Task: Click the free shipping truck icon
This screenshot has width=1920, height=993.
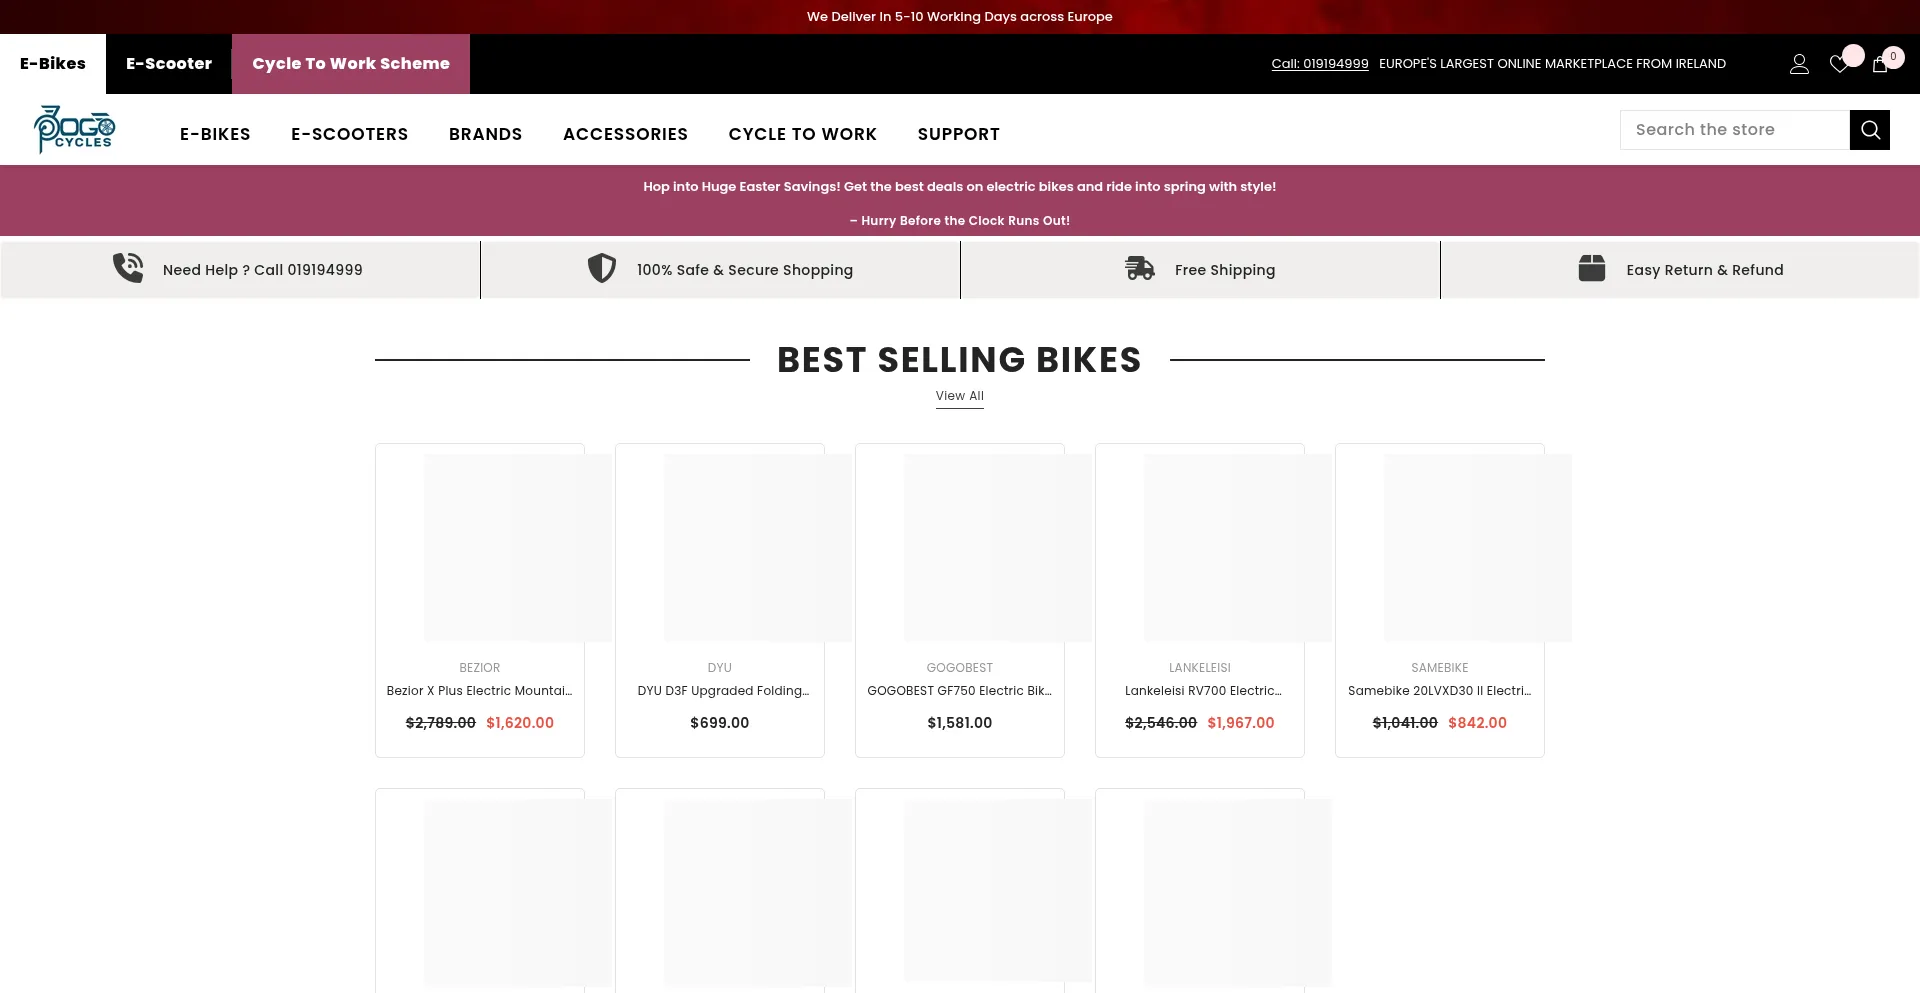Action: coord(1140,268)
